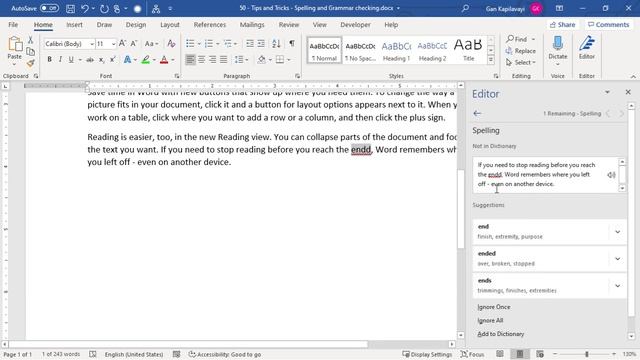Toggle Subscript formatting
The image size is (640, 360).
point(101,60)
